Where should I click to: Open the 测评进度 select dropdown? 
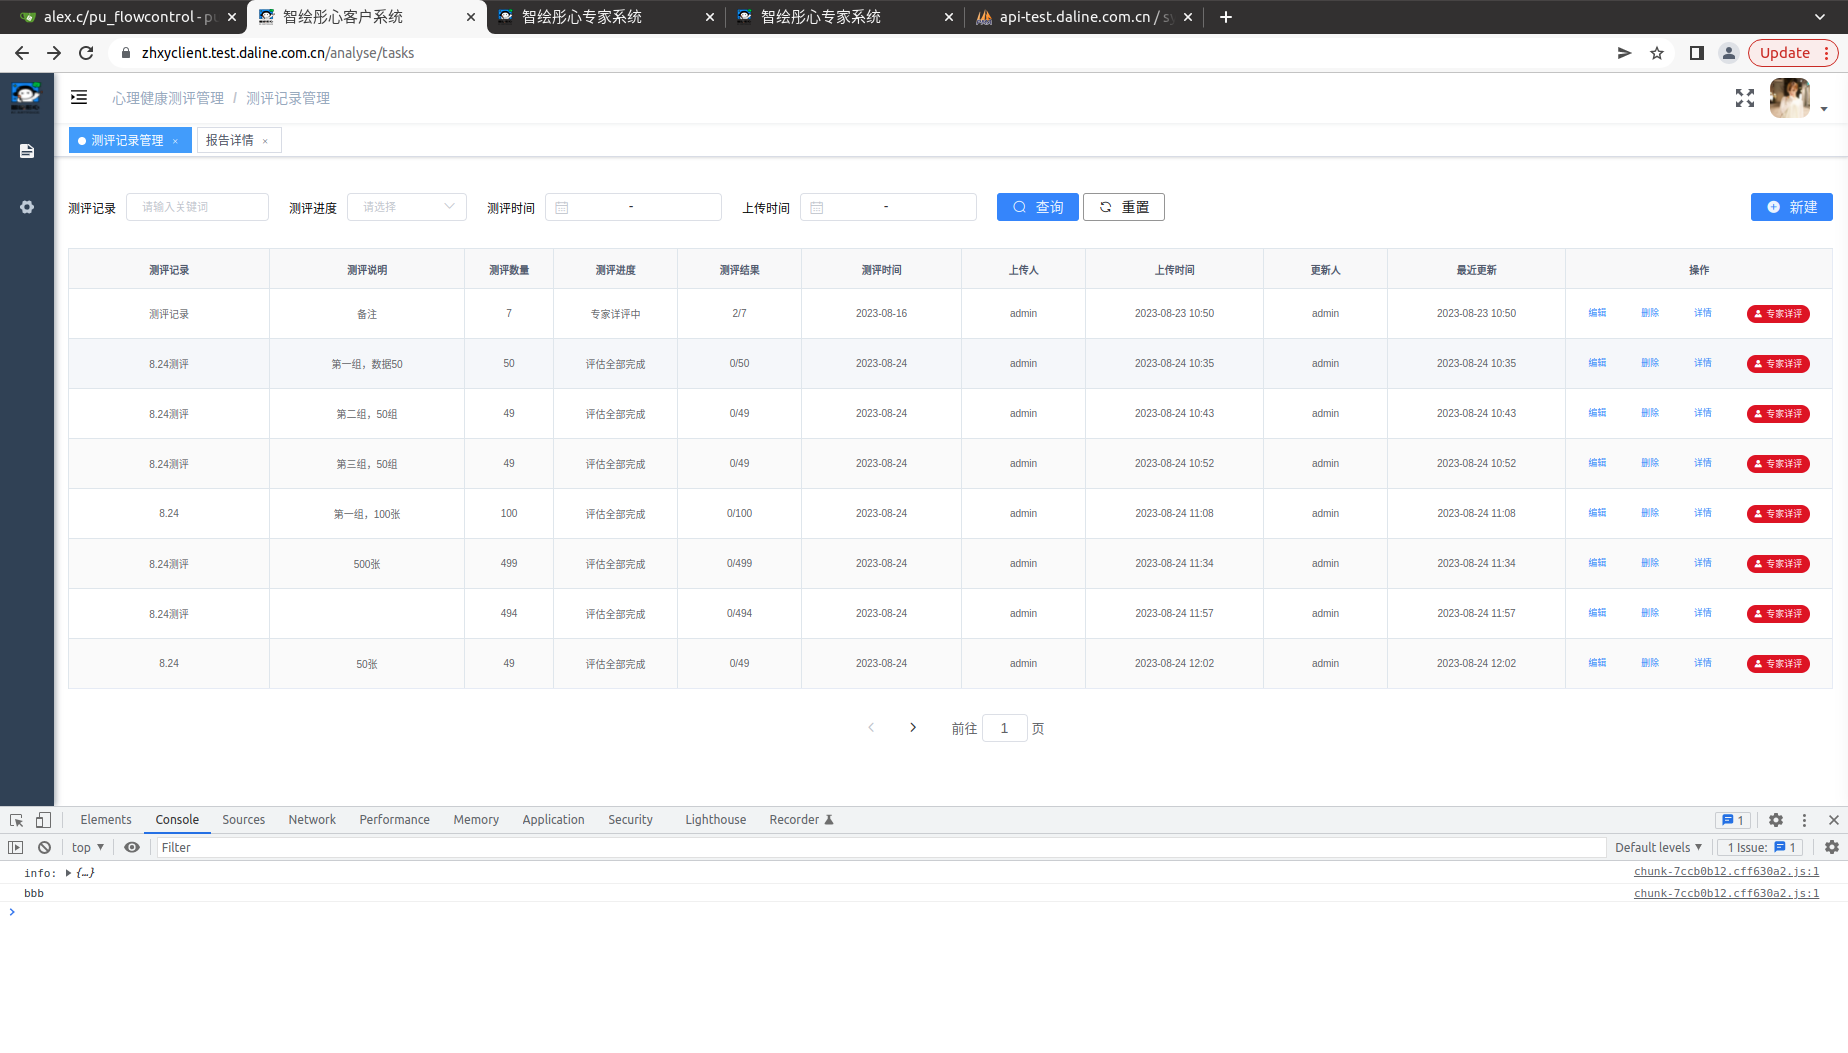[x=407, y=207]
